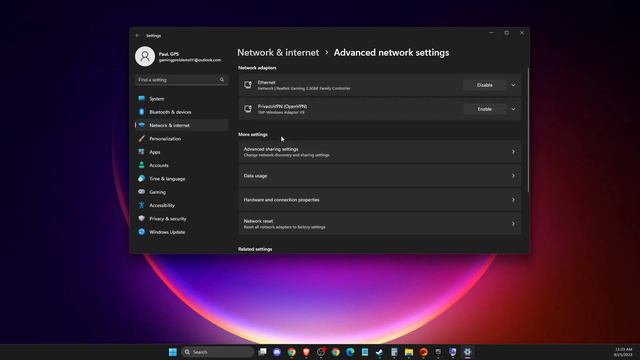Expand the Ethernet adapter details chevron

pyautogui.click(x=513, y=85)
